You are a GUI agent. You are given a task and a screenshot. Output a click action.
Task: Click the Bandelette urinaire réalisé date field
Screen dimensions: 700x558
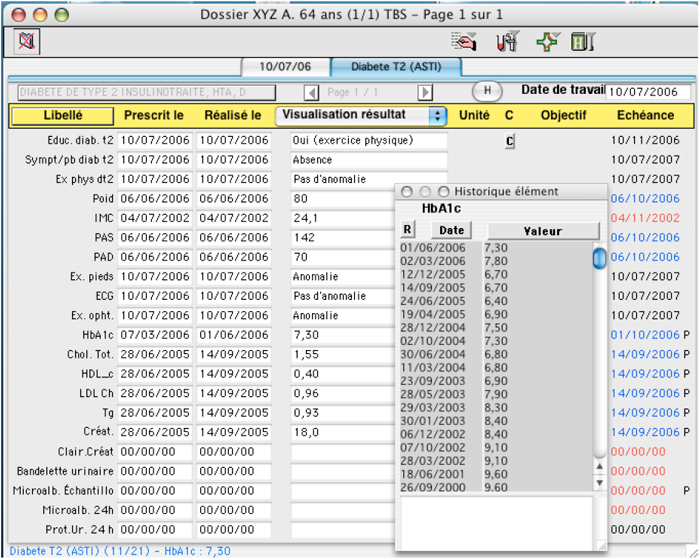233,471
